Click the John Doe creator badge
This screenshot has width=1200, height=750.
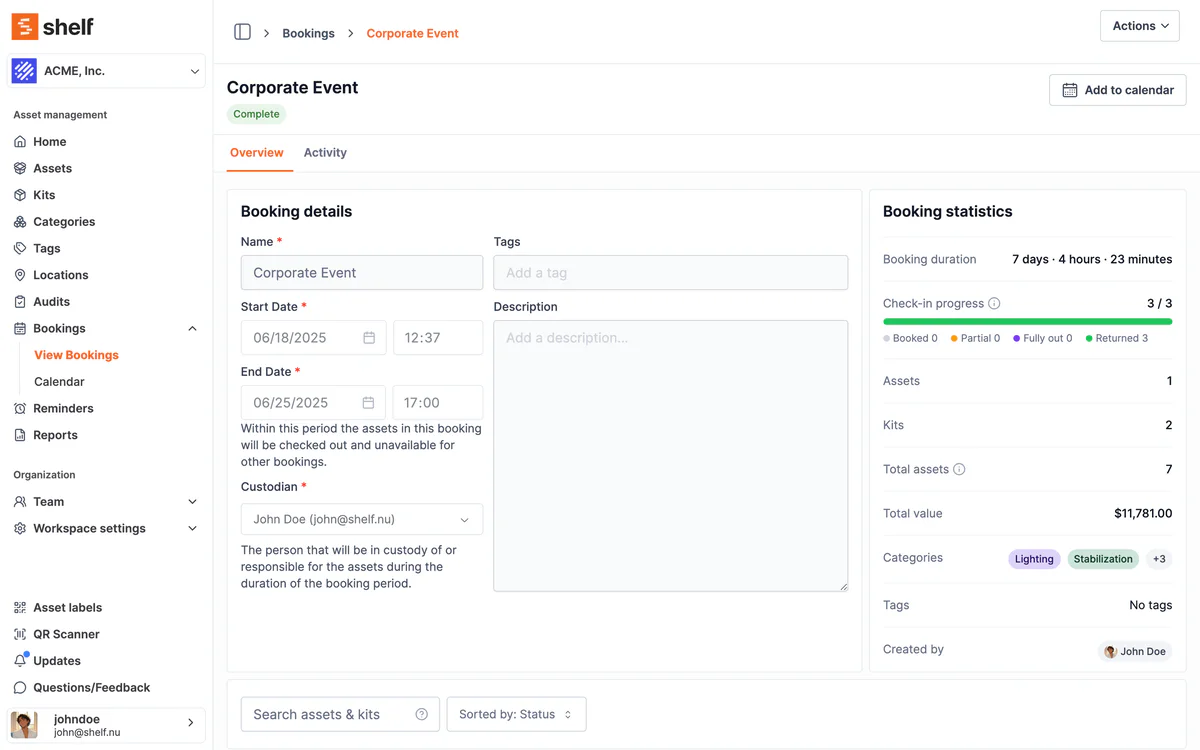tap(1135, 651)
